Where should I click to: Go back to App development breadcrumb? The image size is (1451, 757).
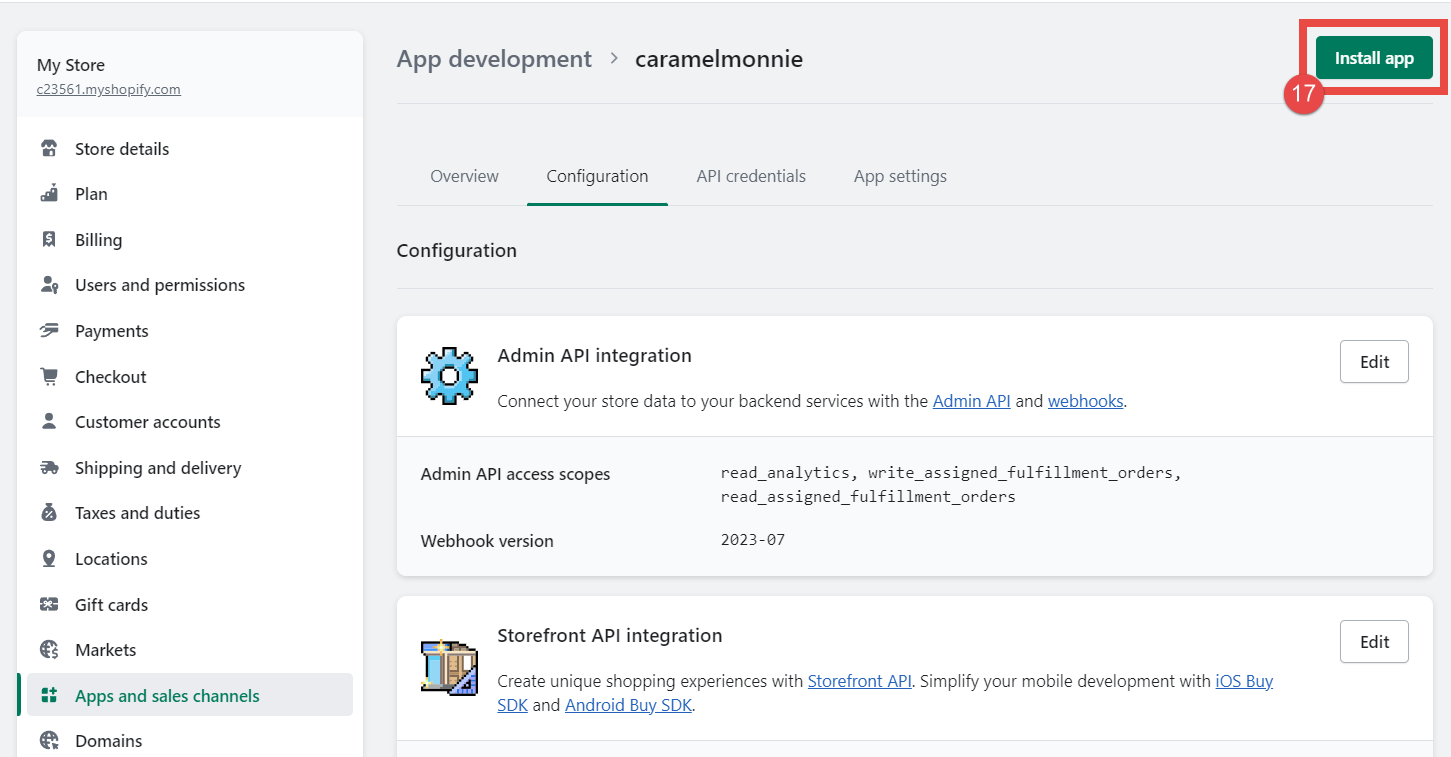tap(494, 59)
